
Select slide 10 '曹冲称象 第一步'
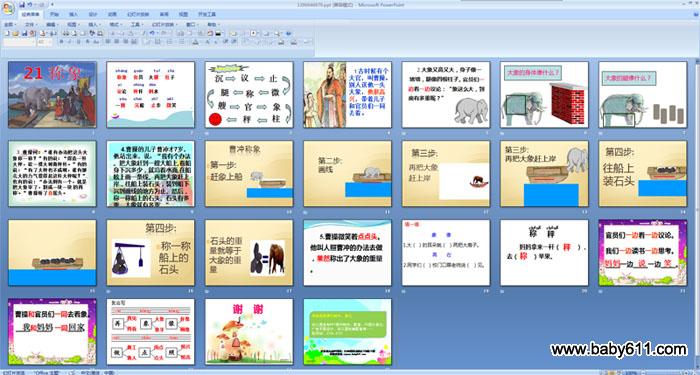click(x=249, y=174)
